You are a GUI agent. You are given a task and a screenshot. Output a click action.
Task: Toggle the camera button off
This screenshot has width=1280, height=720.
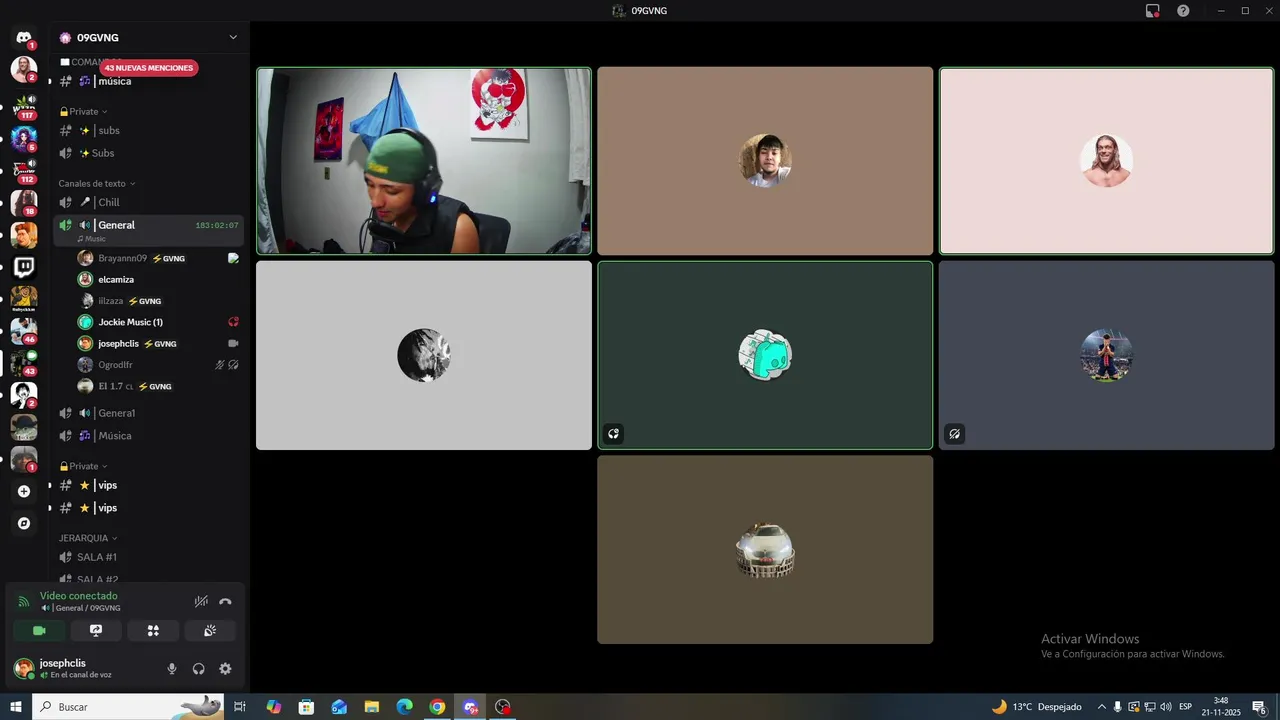pos(39,631)
